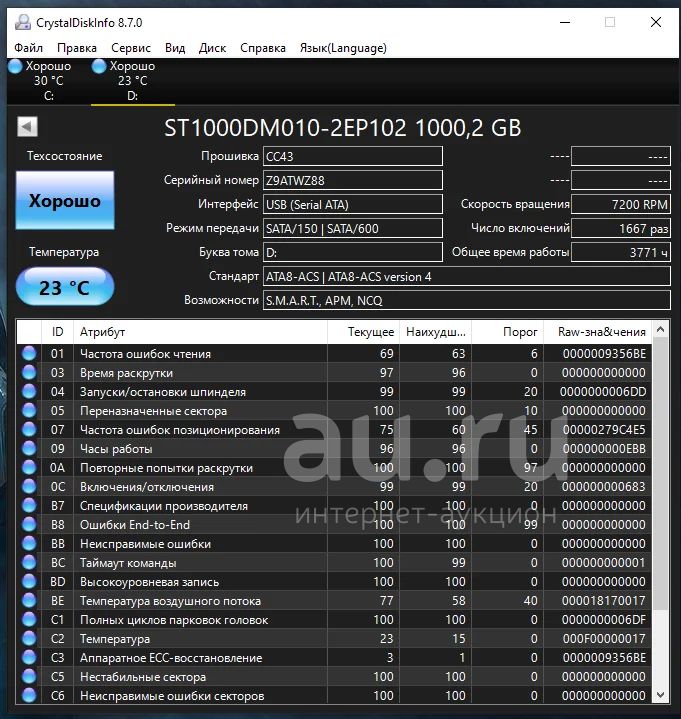The width and height of the screenshot is (681, 719).
Task: Select the disk D: tab at 23 °C
Action: click(x=133, y=81)
